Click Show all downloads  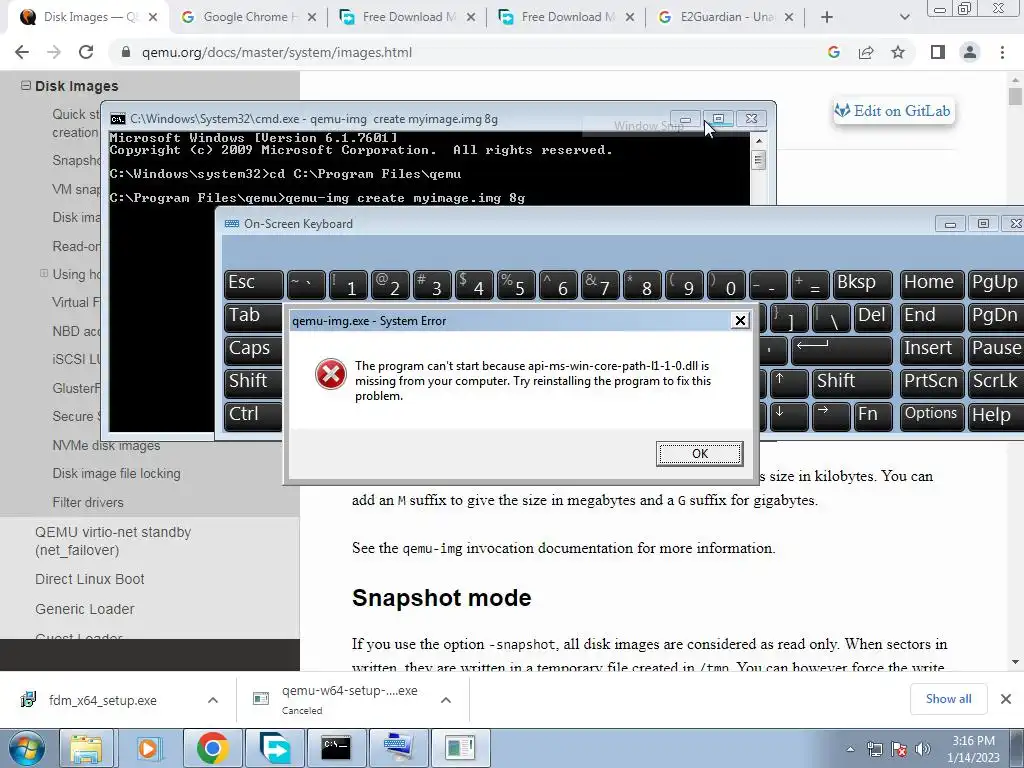point(948,699)
